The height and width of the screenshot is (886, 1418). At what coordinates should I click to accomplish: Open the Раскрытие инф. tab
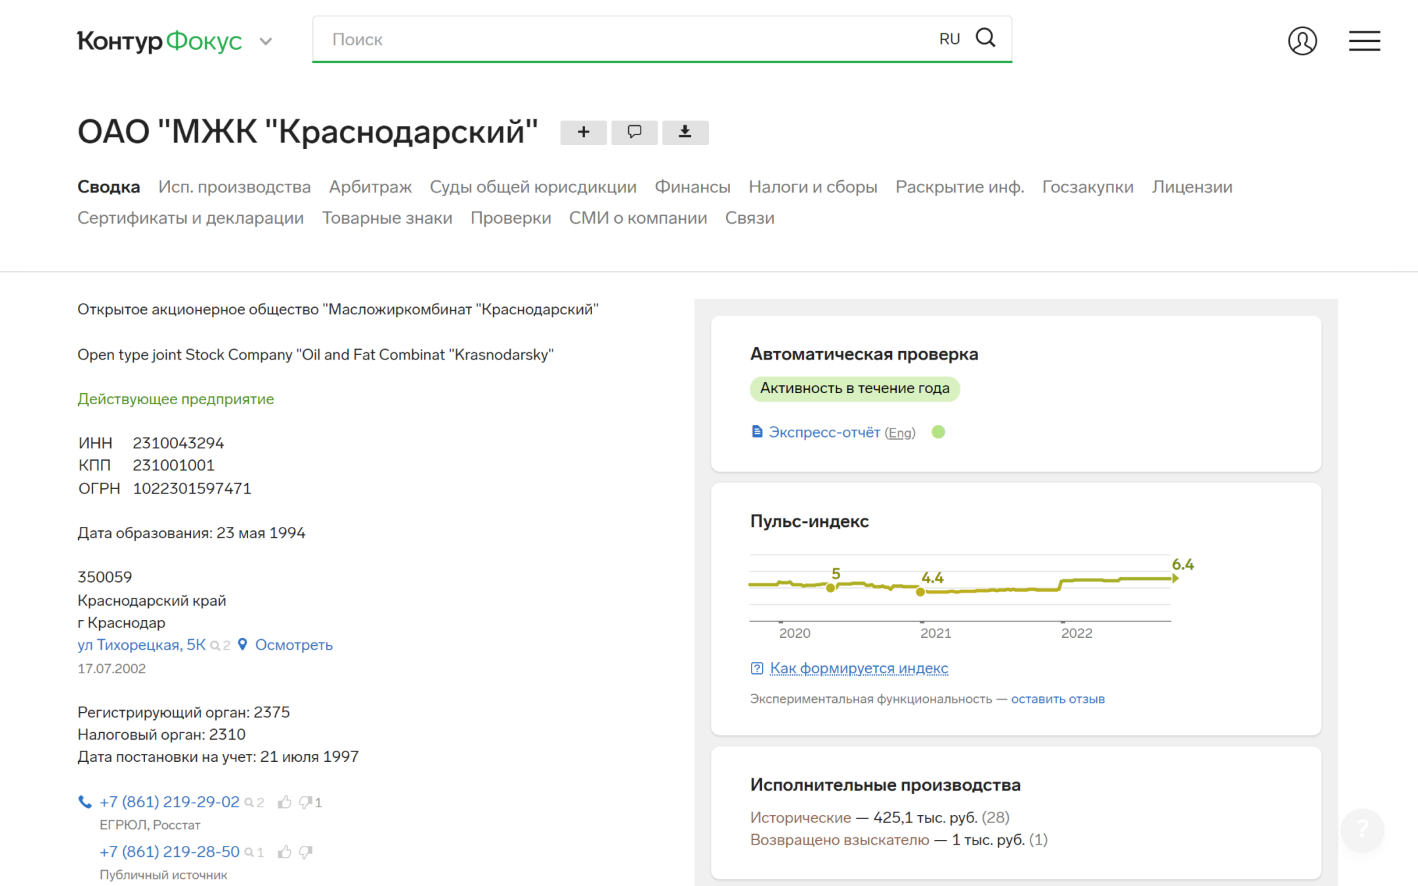point(959,187)
